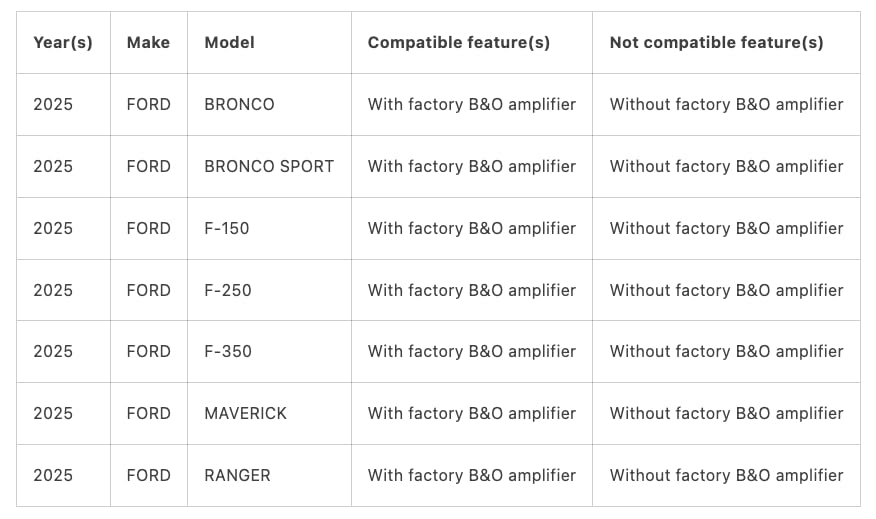Select the BRONCO SPORT model cell
Image resolution: width=876 pixels, height=519 pixels.
(269, 166)
